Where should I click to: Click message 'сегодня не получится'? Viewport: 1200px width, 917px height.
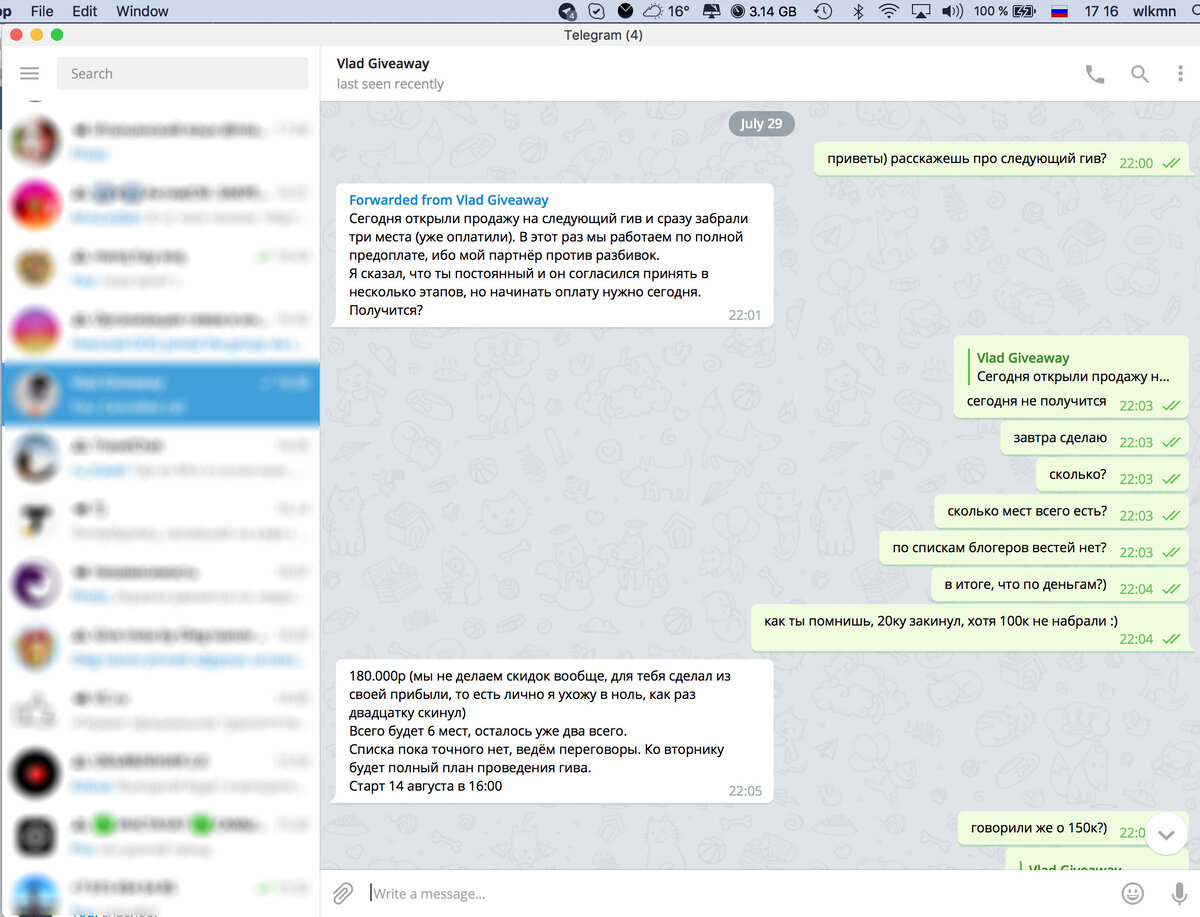(x=1036, y=401)
